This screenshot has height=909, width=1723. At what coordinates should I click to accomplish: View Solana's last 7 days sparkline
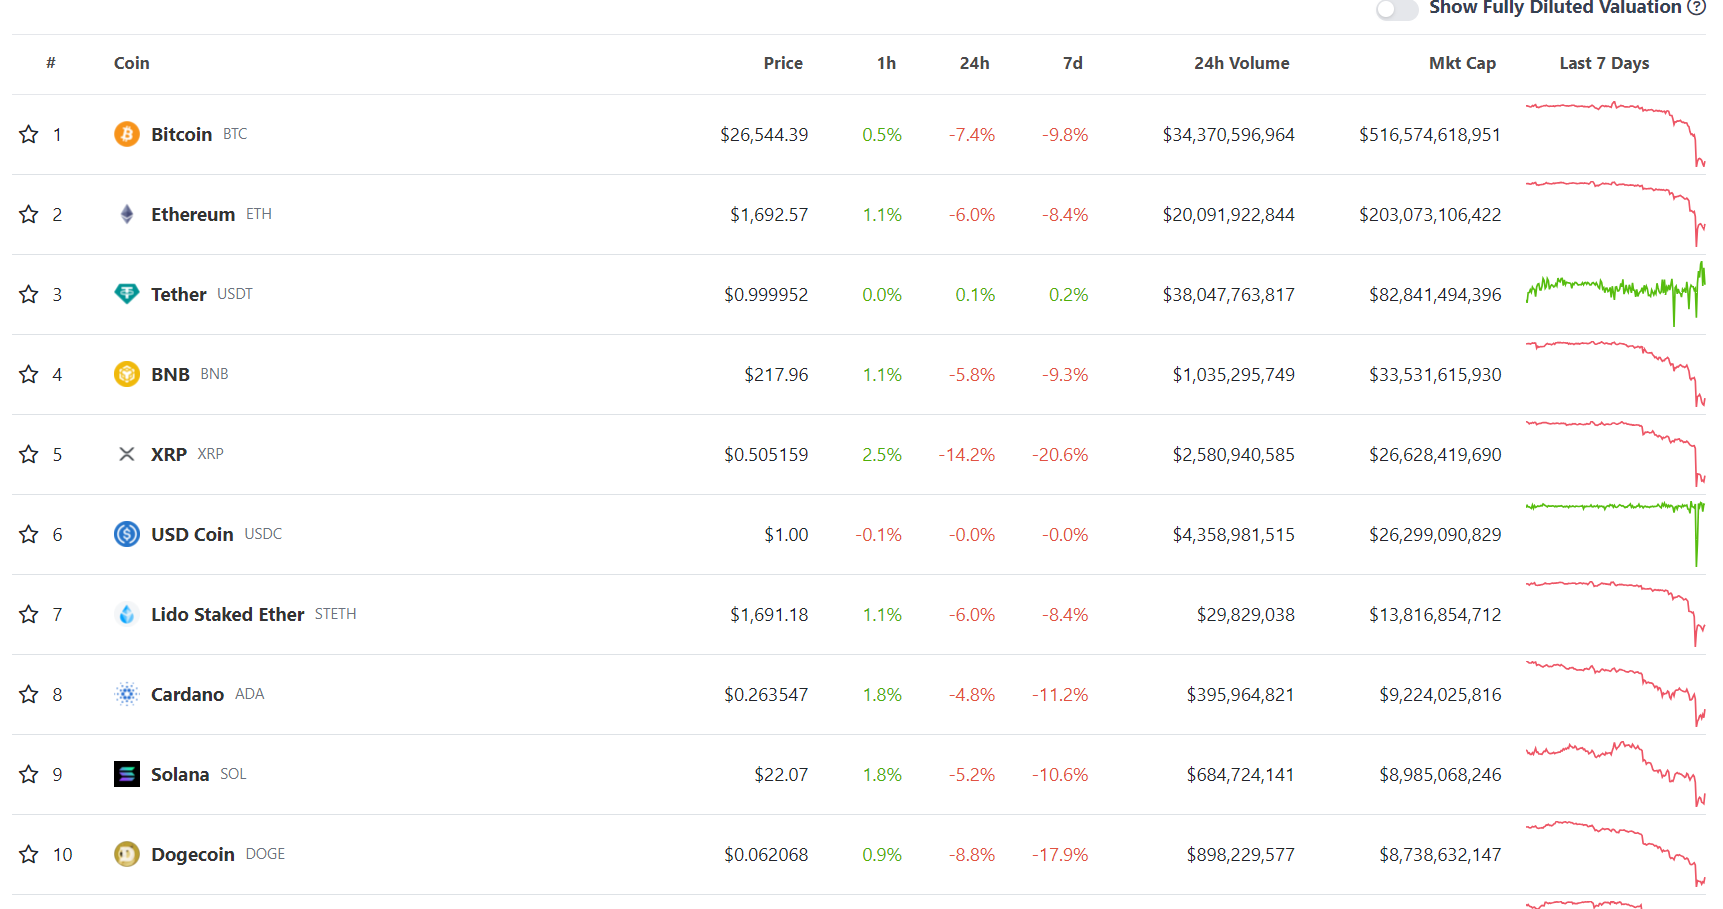pos(1615,774)
